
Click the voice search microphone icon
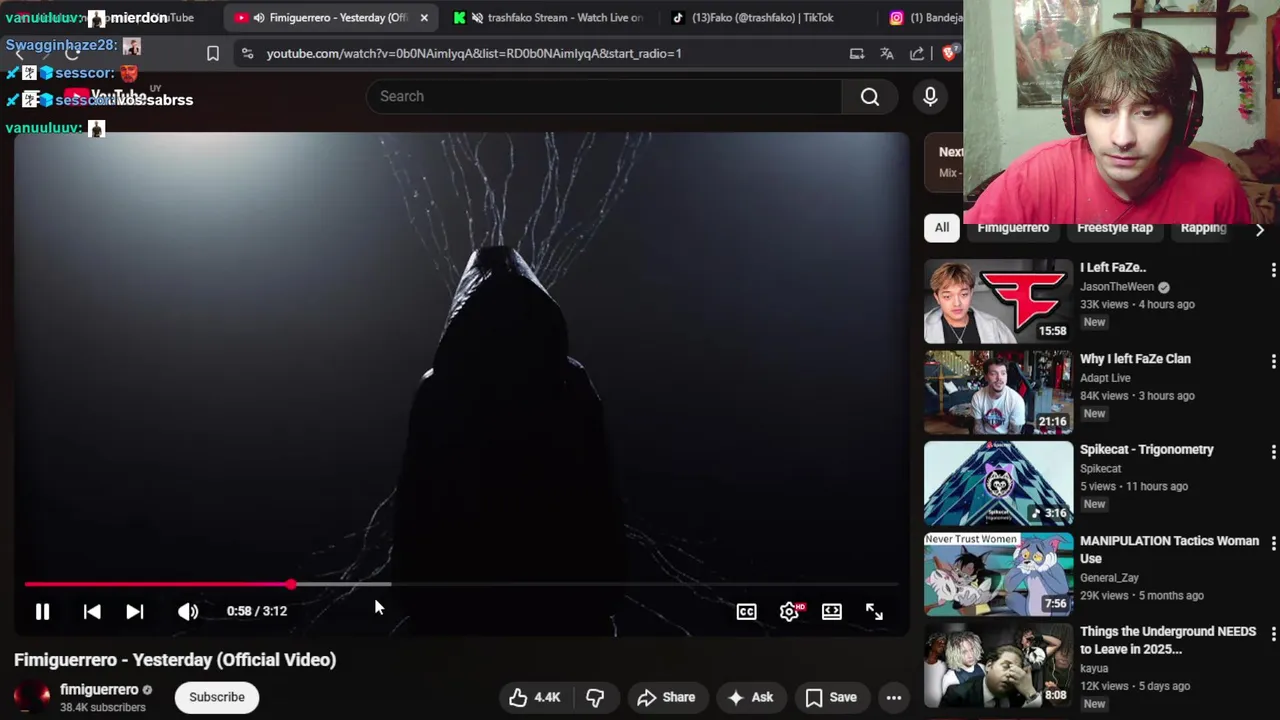pos(930,96)
